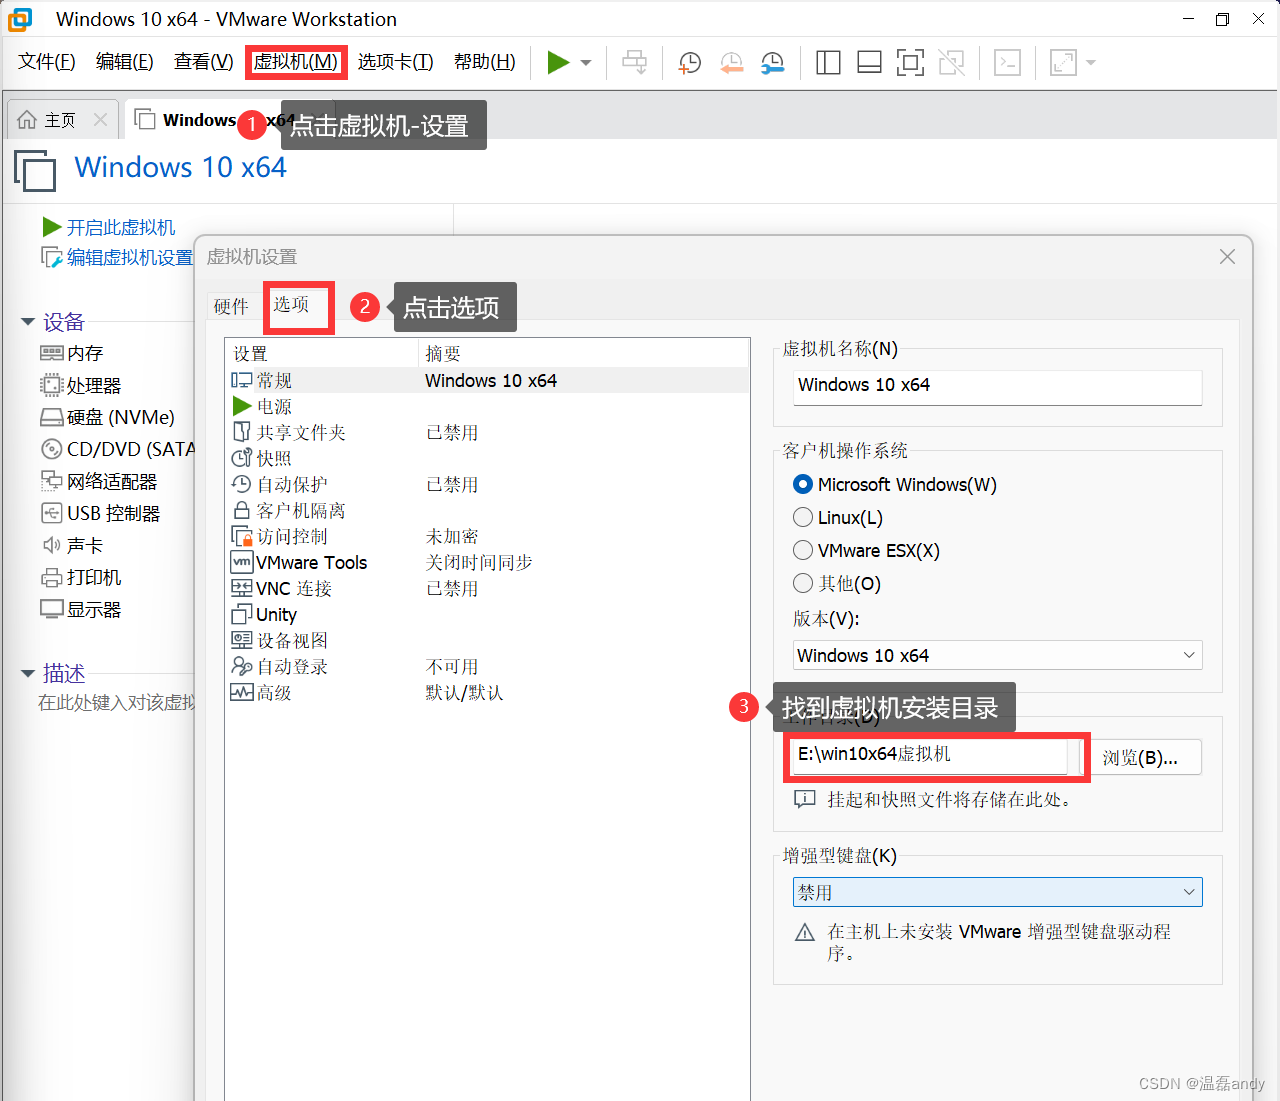Toggle the thumbnail bar view icon
1280x1101 pixels.
(x=869, y=63)
